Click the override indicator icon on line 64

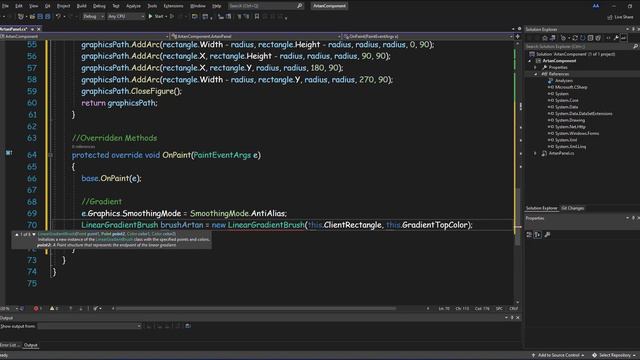9,153
